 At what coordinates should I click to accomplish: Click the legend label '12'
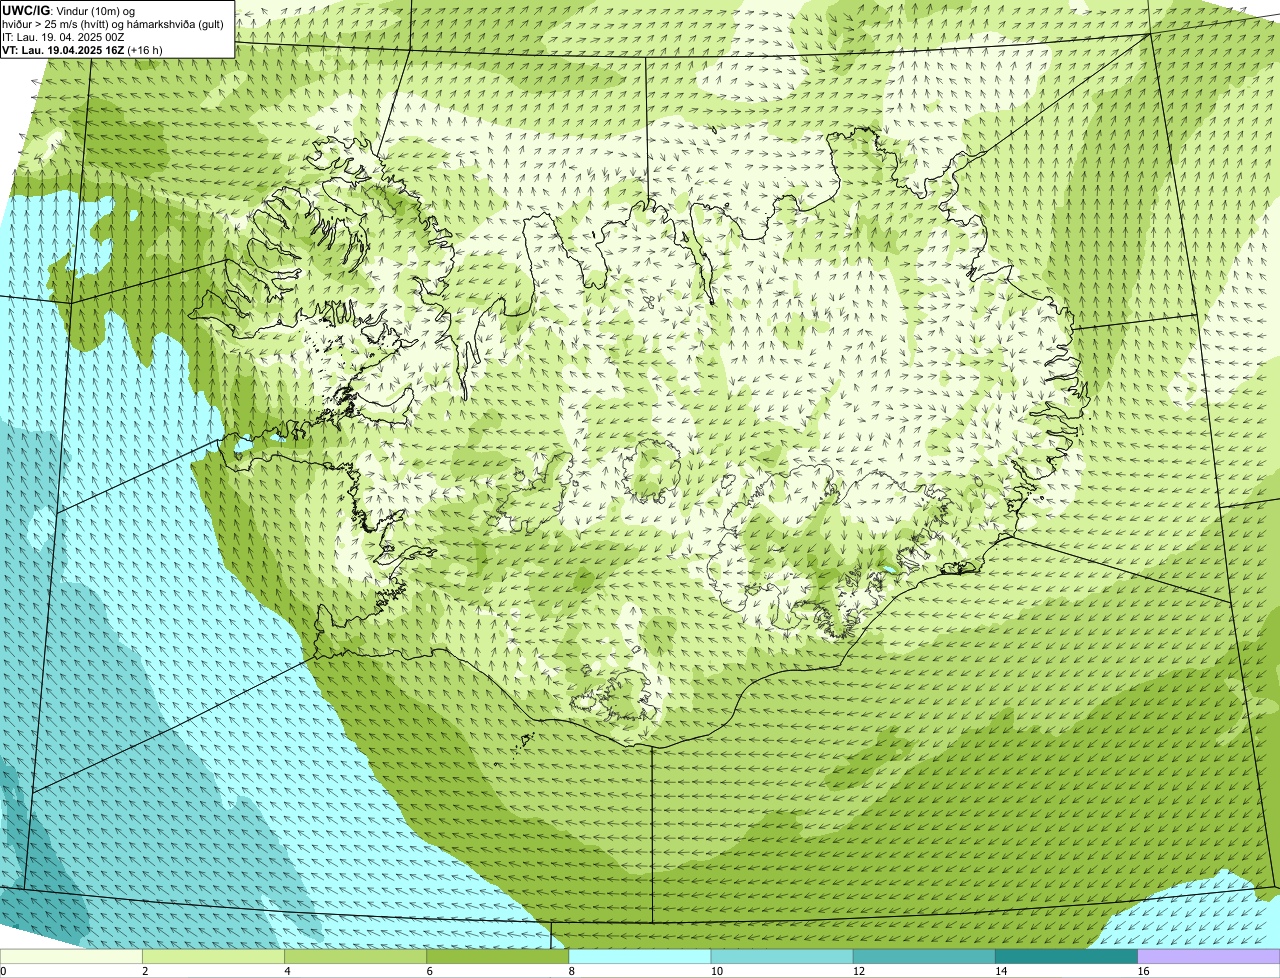tap(857, 971)
